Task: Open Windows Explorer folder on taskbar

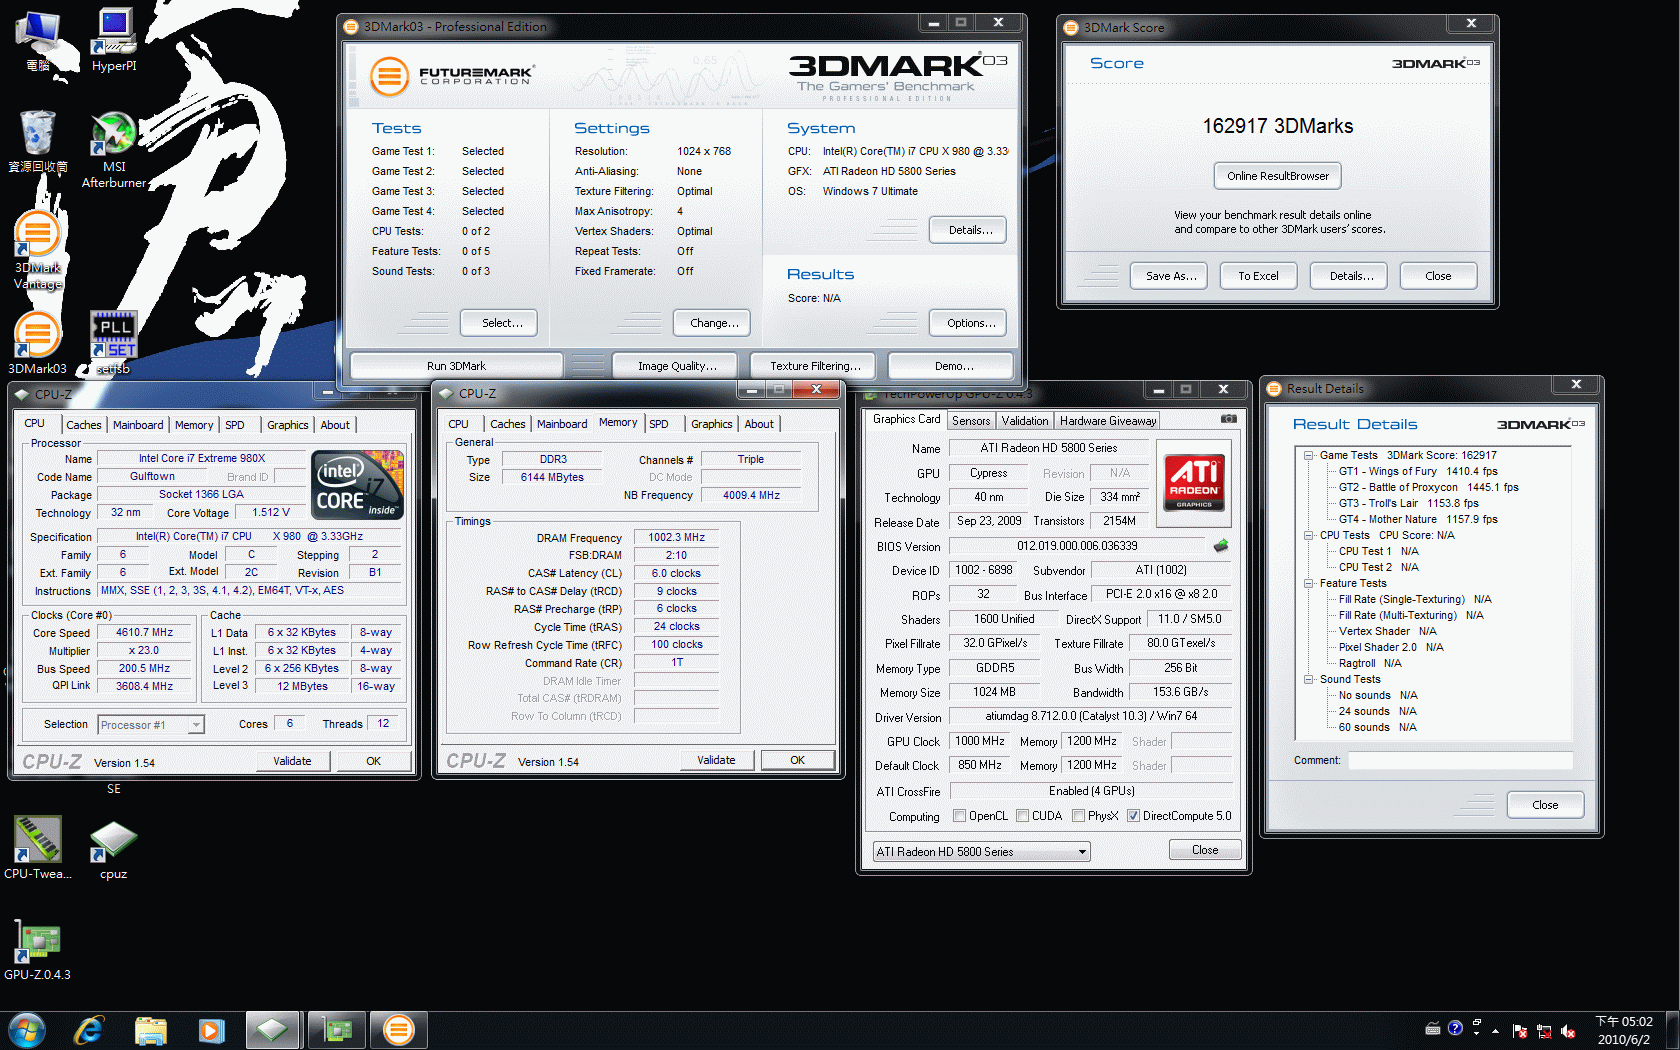Action: click(151, 1030)
